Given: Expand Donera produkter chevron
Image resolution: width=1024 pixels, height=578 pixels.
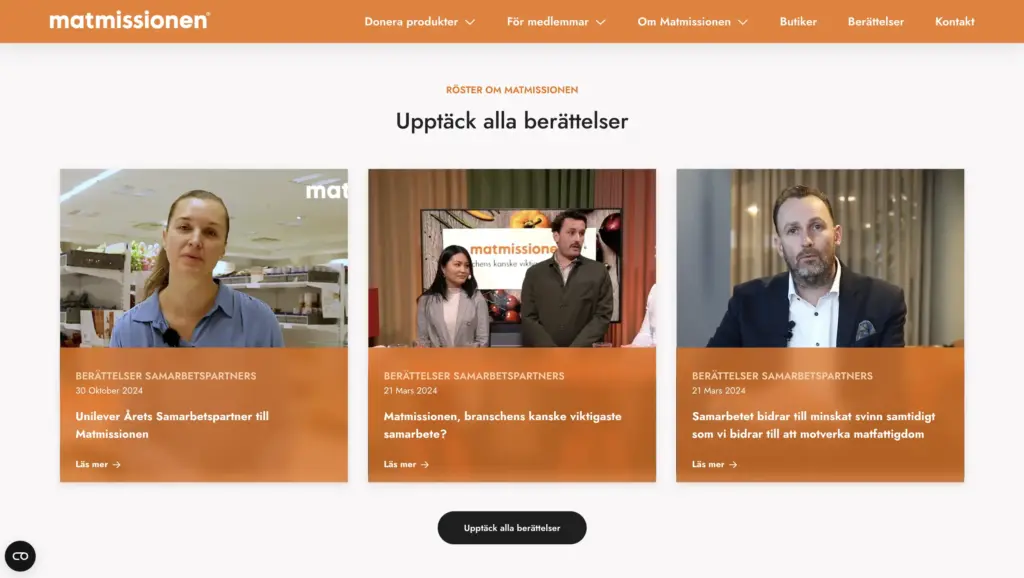Looking at the screenshot, I should tap(470, 22).
